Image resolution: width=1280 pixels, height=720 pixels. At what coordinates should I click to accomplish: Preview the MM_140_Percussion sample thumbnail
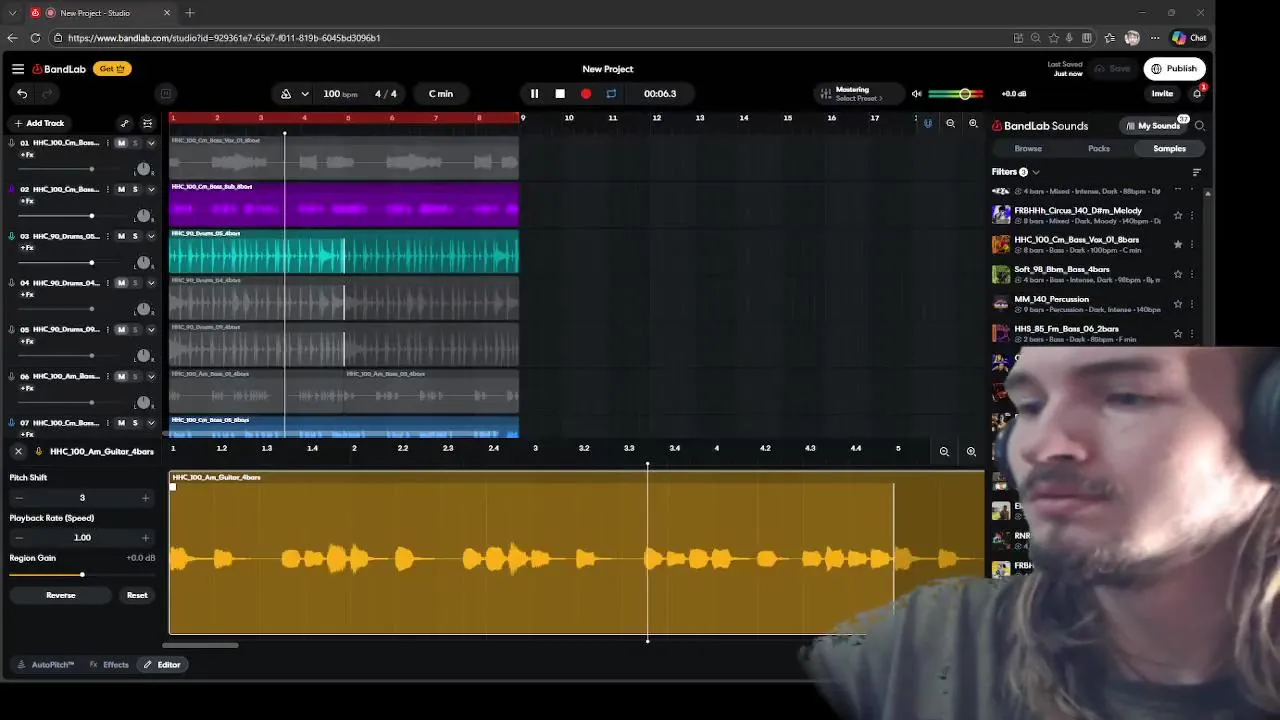pyautogui.click(x=1001, y=303)
